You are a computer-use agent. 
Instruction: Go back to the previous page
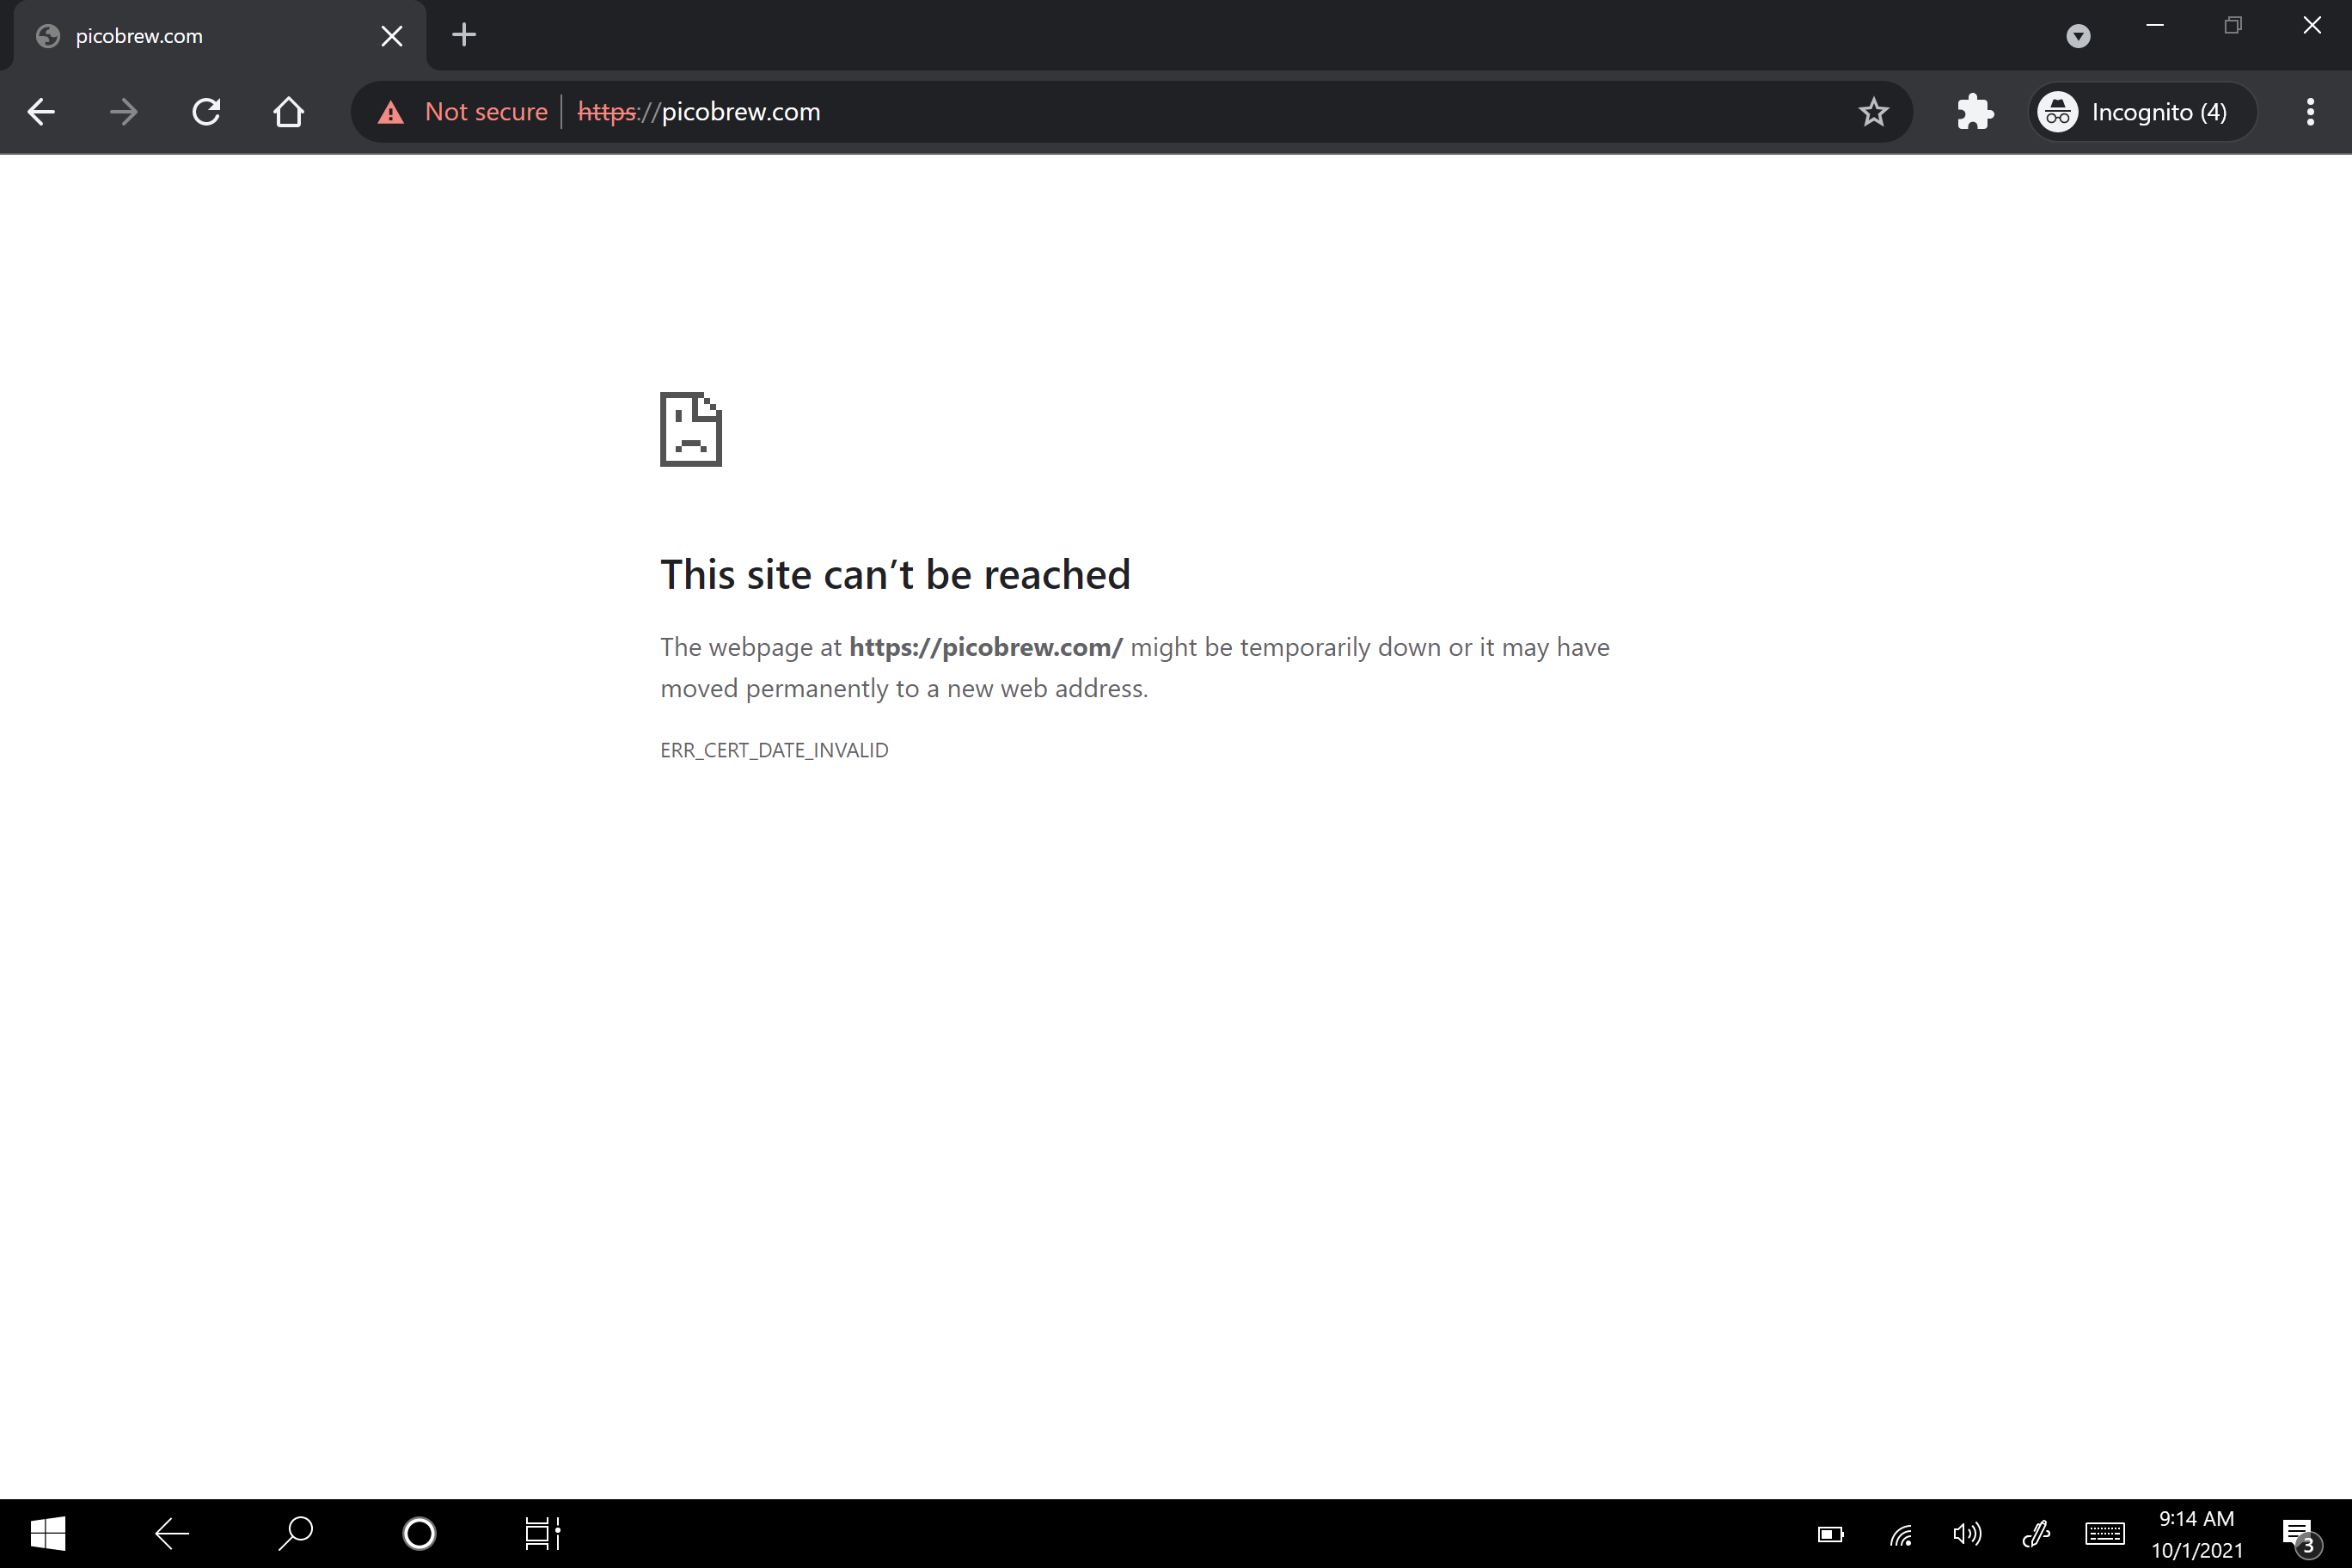[x=41, y=112]
